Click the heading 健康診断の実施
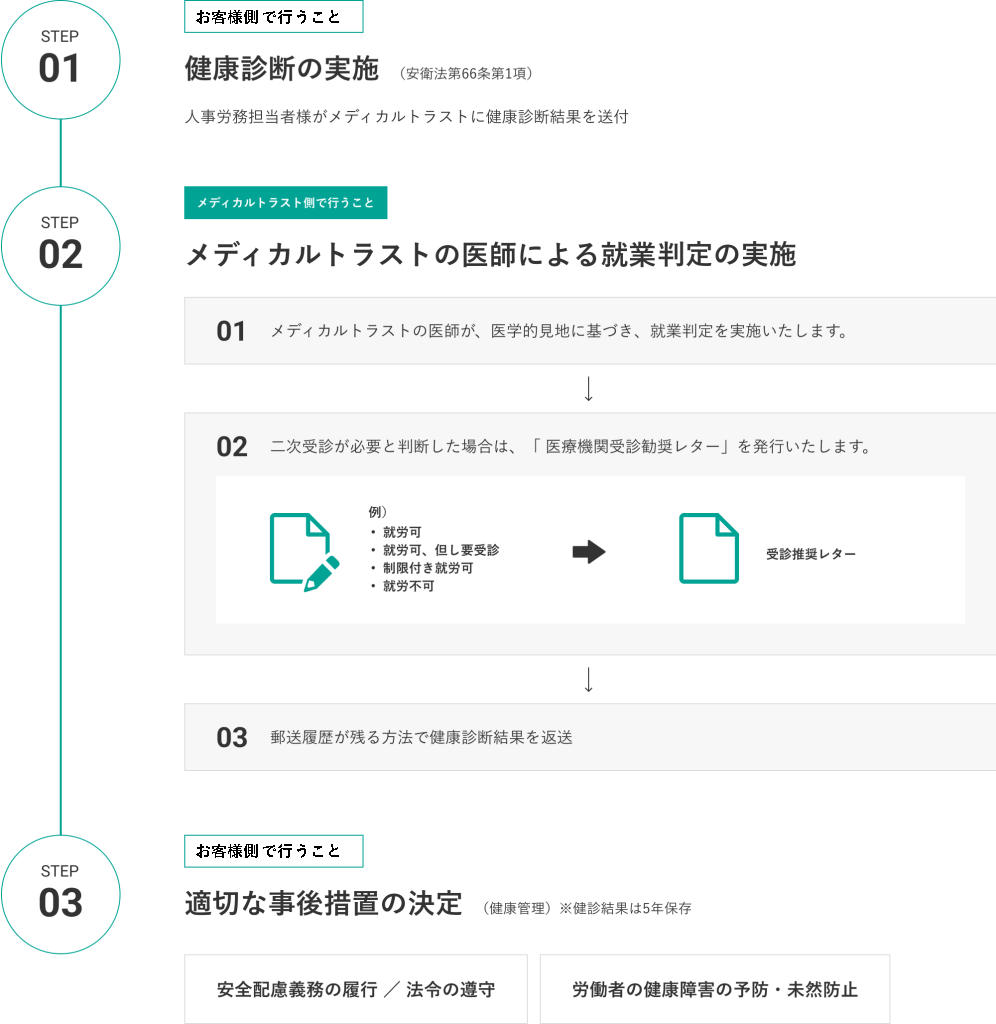996x1024 pixels. click(281, 69)
